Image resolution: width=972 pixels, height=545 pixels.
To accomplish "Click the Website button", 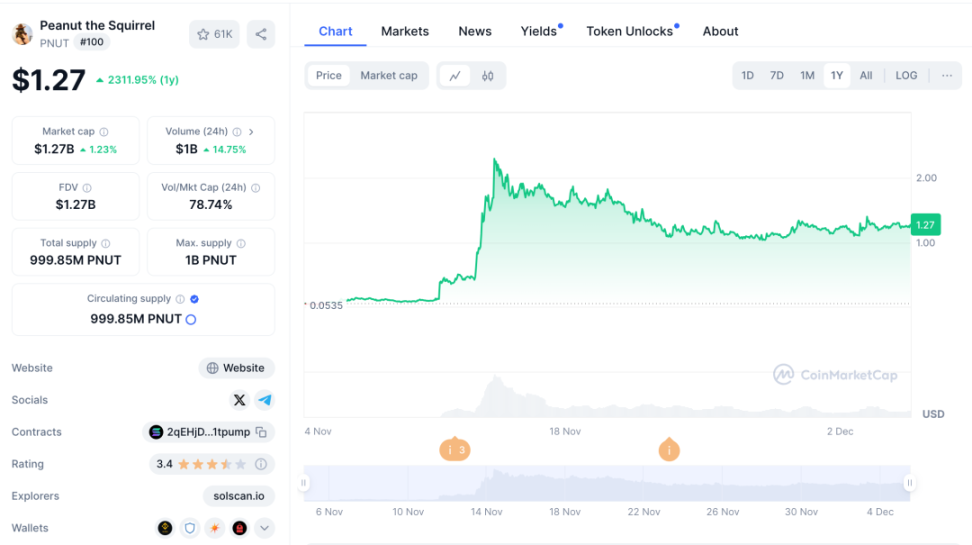I will (236, 368).
